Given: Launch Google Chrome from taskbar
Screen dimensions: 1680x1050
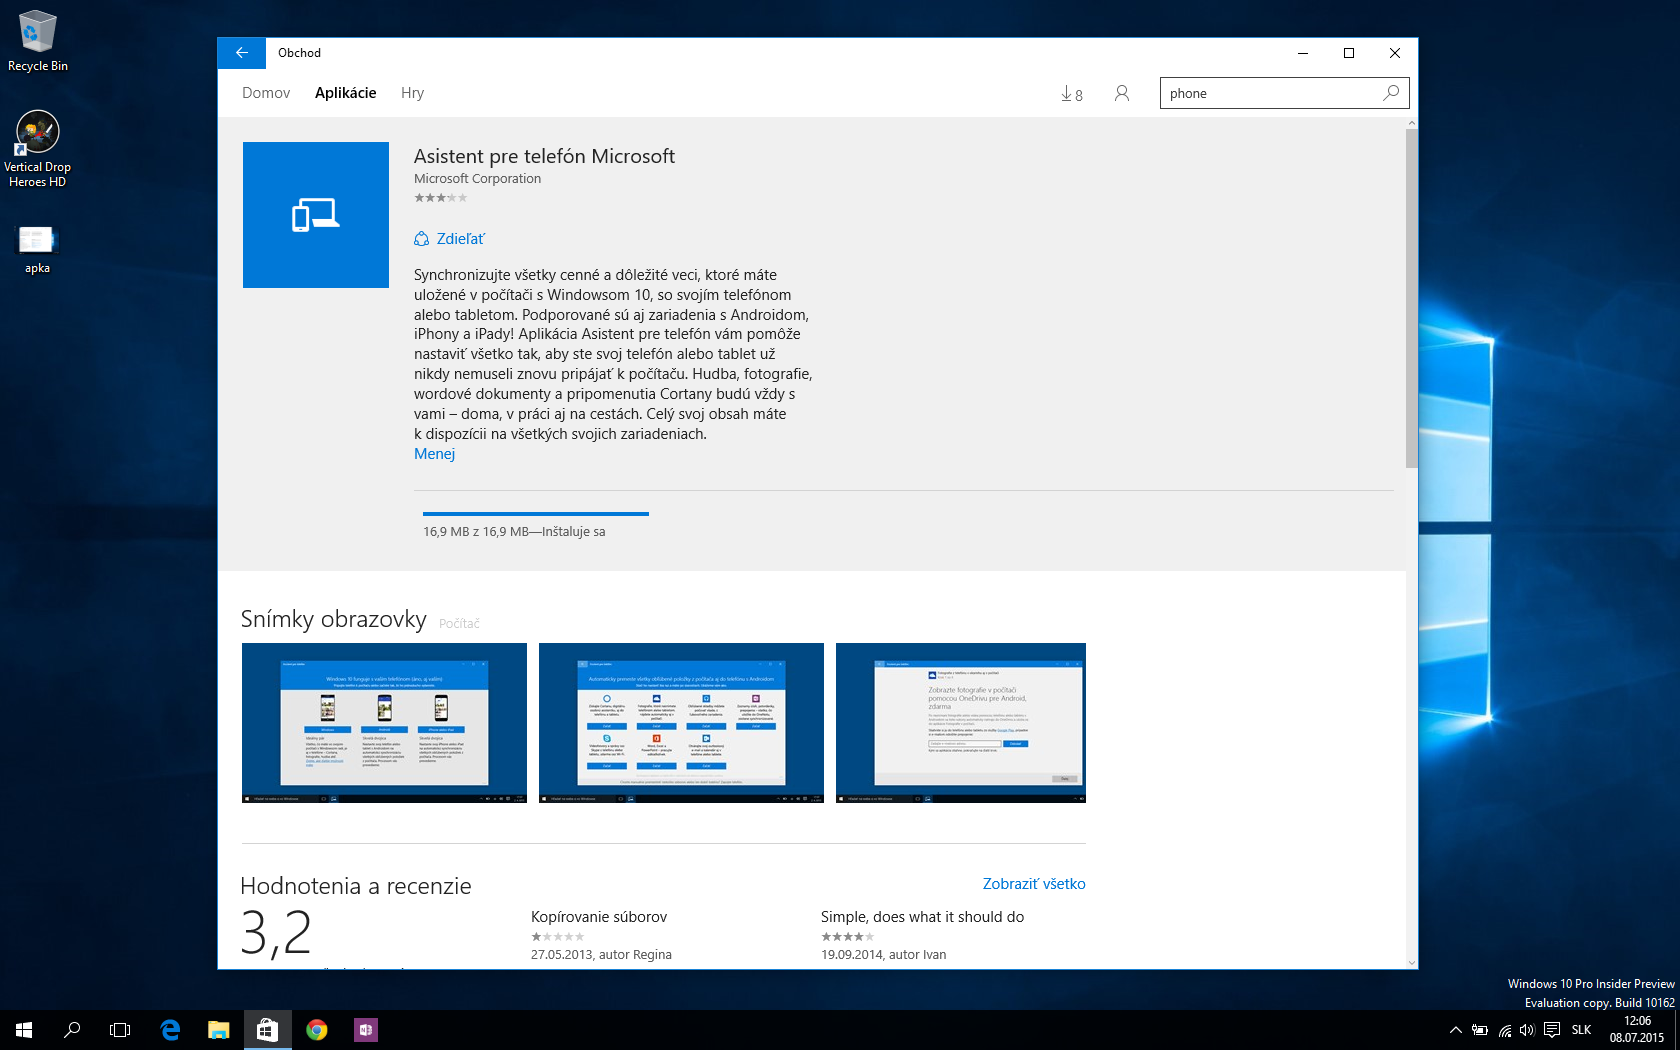Looking at the screenshot, I should [316, 1030].
